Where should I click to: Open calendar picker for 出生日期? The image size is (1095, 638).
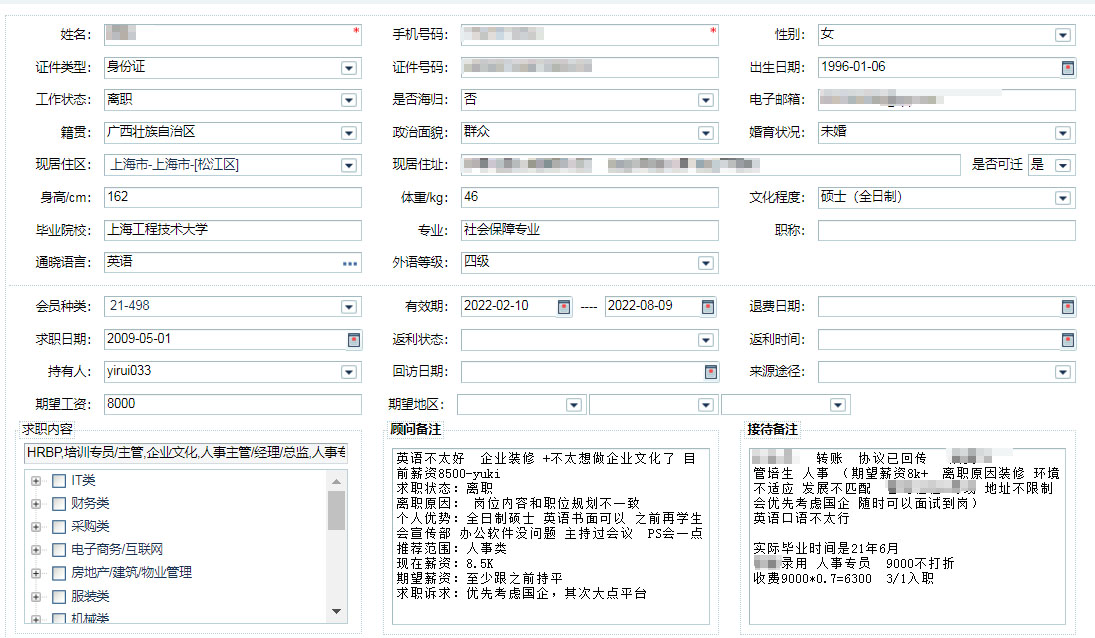point(1067,68)
